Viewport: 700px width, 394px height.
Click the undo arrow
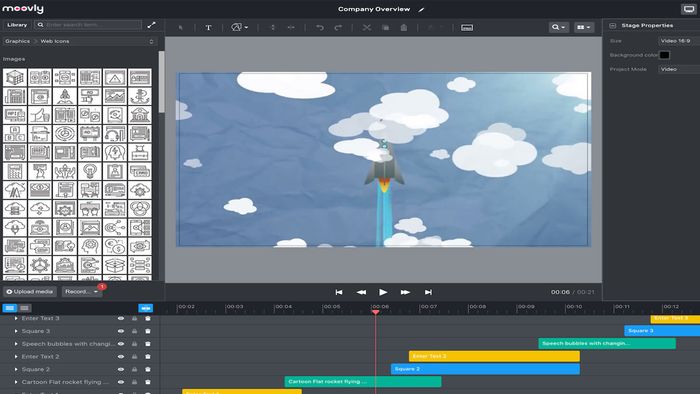pyautogui.click(x=320, y=28)
